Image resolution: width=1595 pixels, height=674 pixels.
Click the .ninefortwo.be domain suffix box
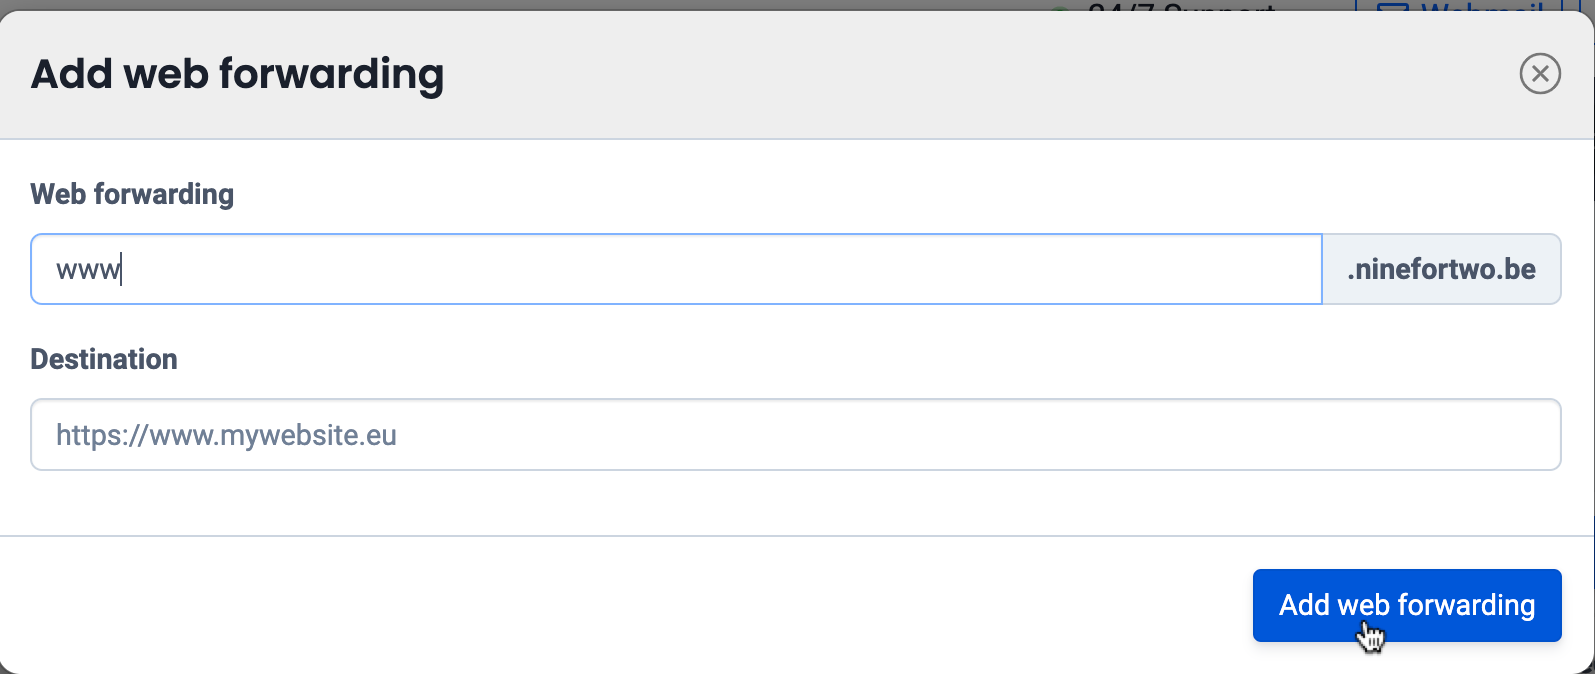tap(1441, 269)
